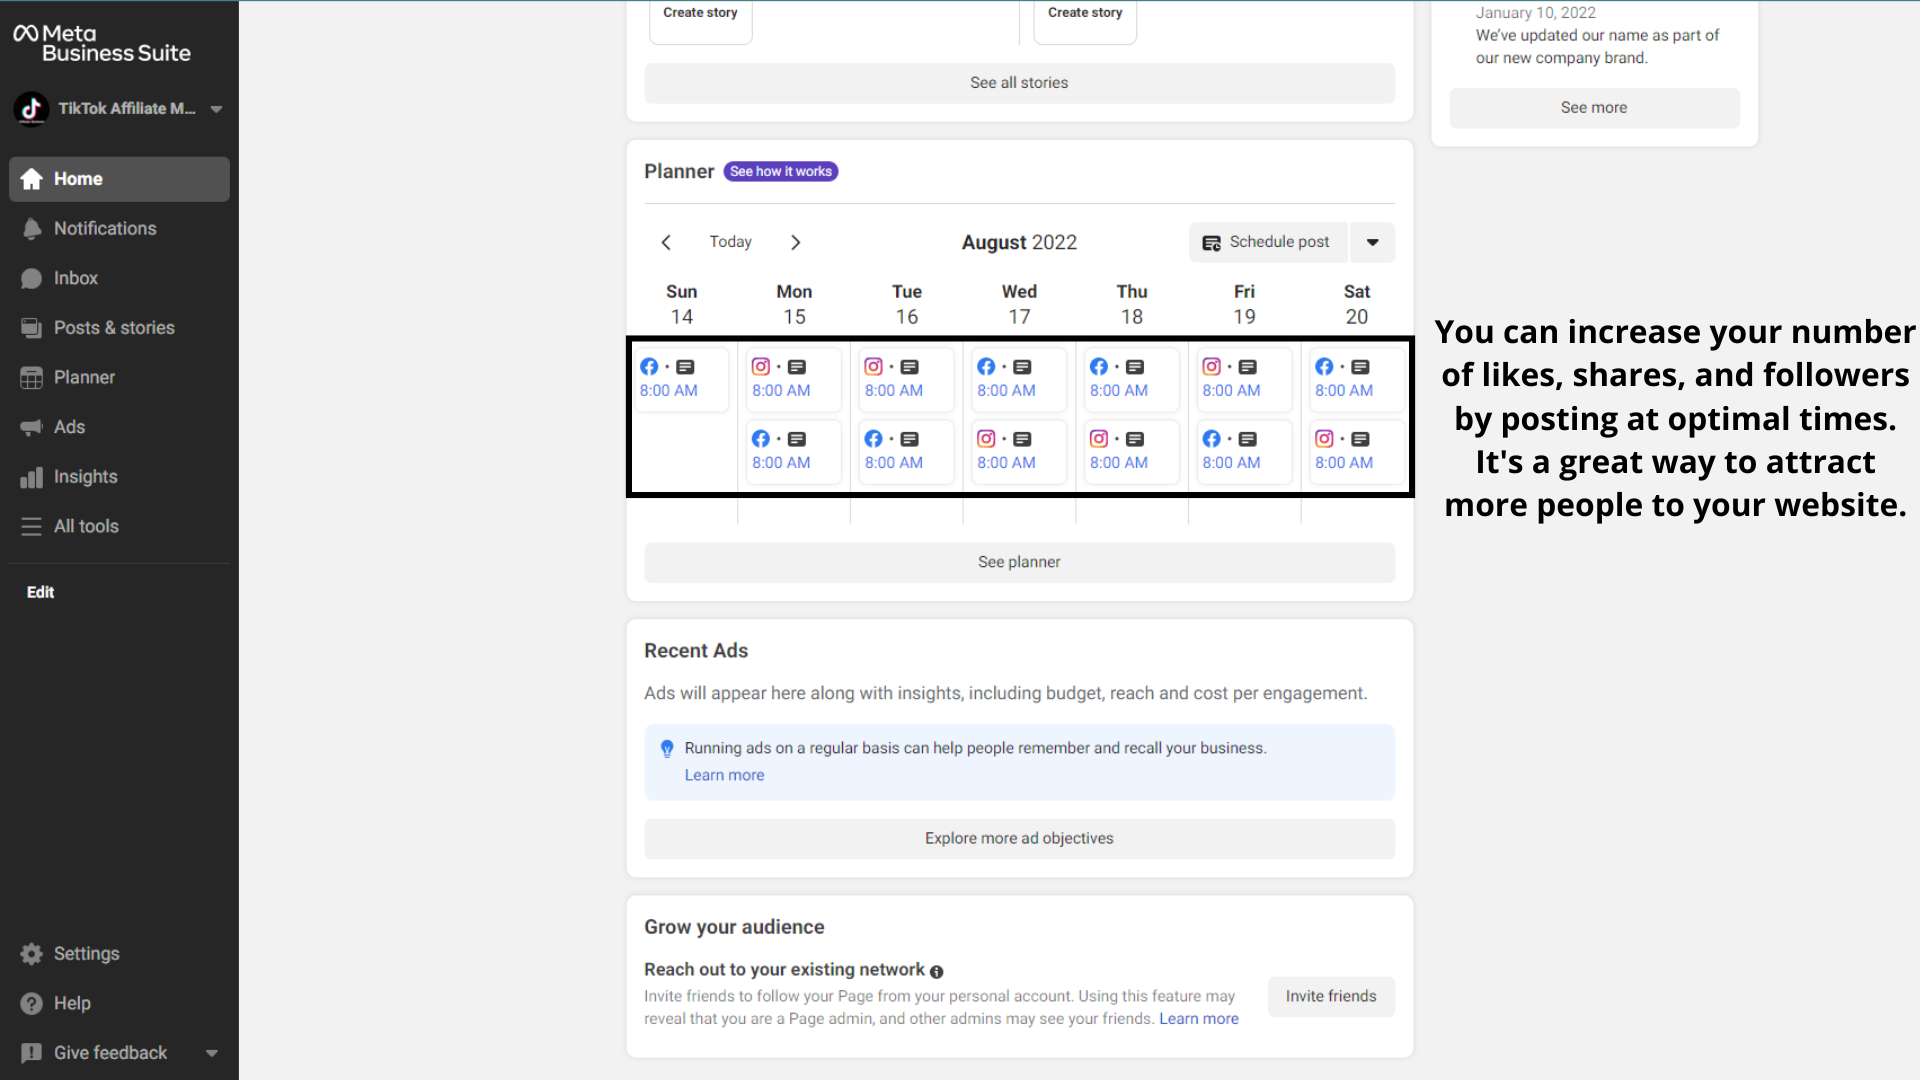Open Sunday 14 Facebook post at 8:00 AM
The height and width of the screenshot is (1080, 1920).
coord(681,379)
